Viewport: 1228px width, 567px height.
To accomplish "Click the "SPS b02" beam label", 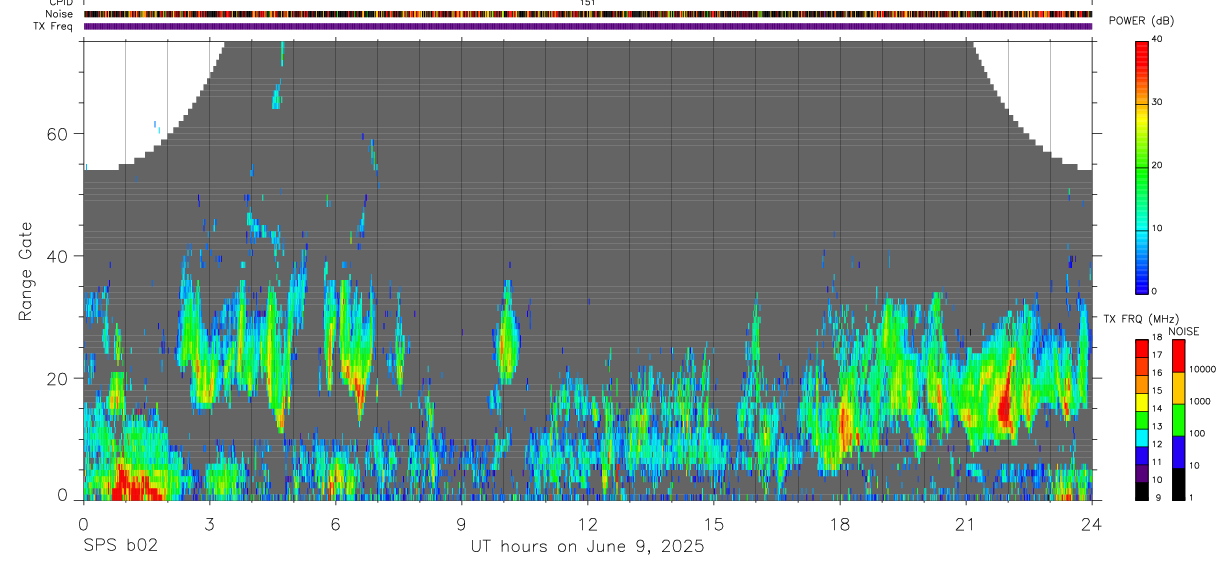I will point(120,547).
